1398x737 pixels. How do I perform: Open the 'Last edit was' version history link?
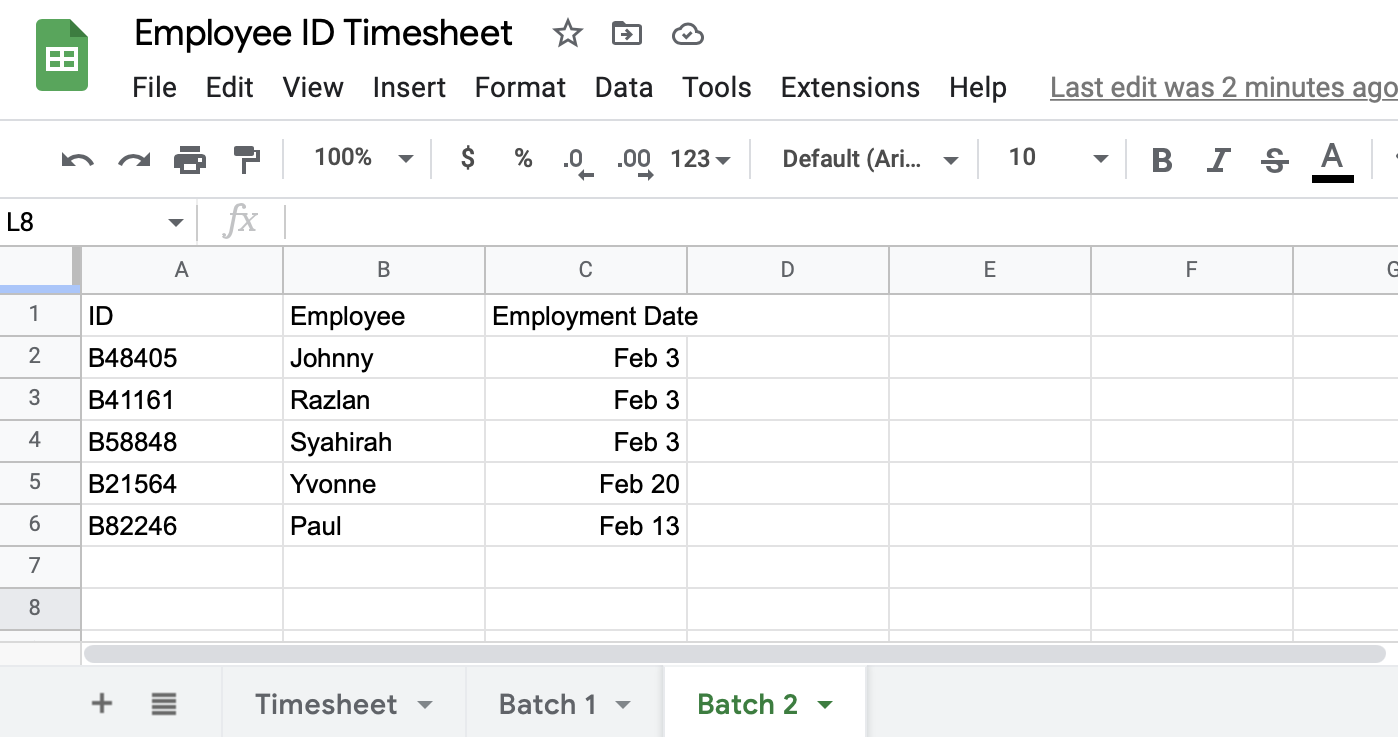pyautogui.click(x=1222, y=88)
